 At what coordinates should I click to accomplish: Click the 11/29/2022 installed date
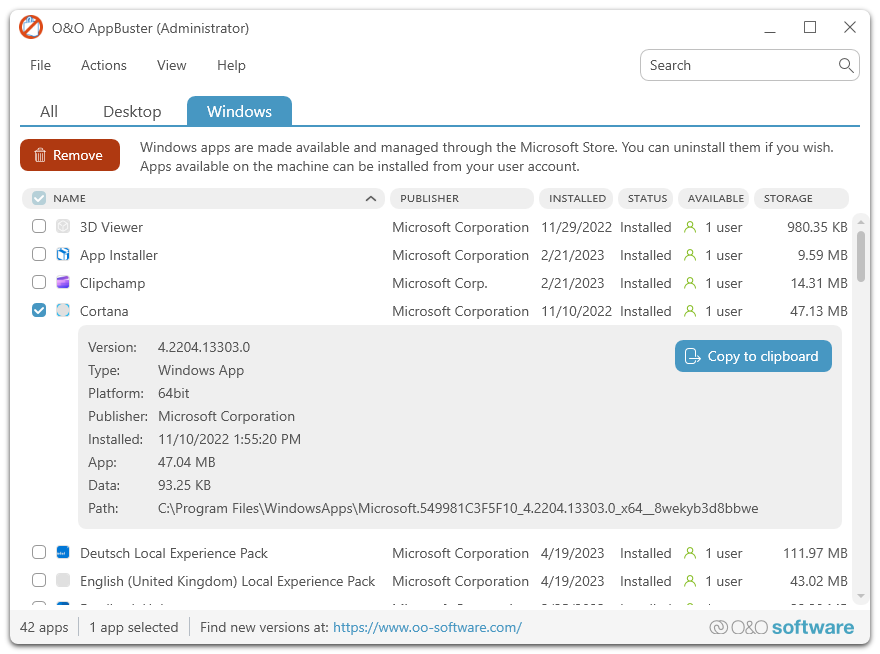[576, 227]
